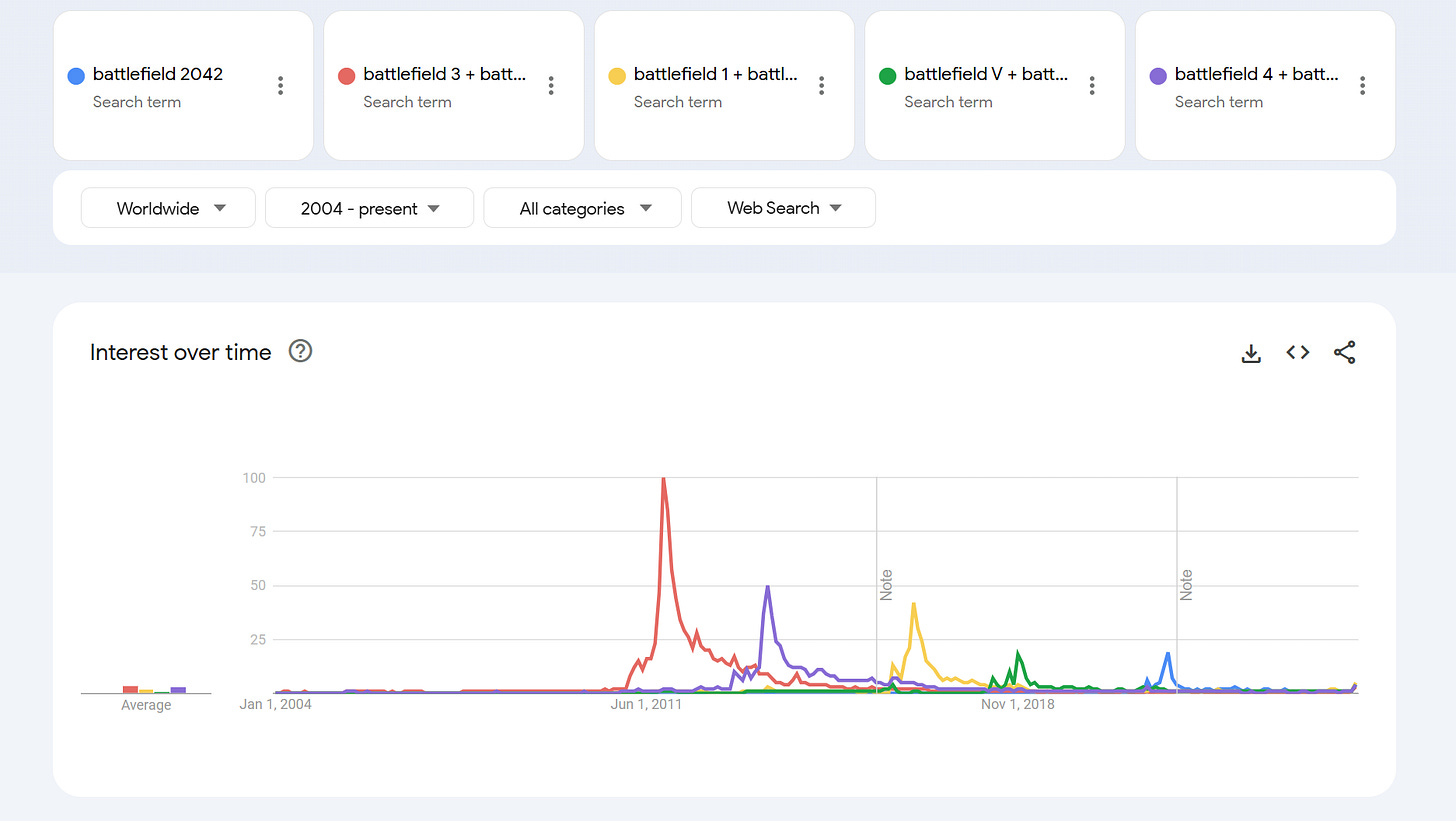Click the blue battlefield 2042 color dot

click(75, 75)
